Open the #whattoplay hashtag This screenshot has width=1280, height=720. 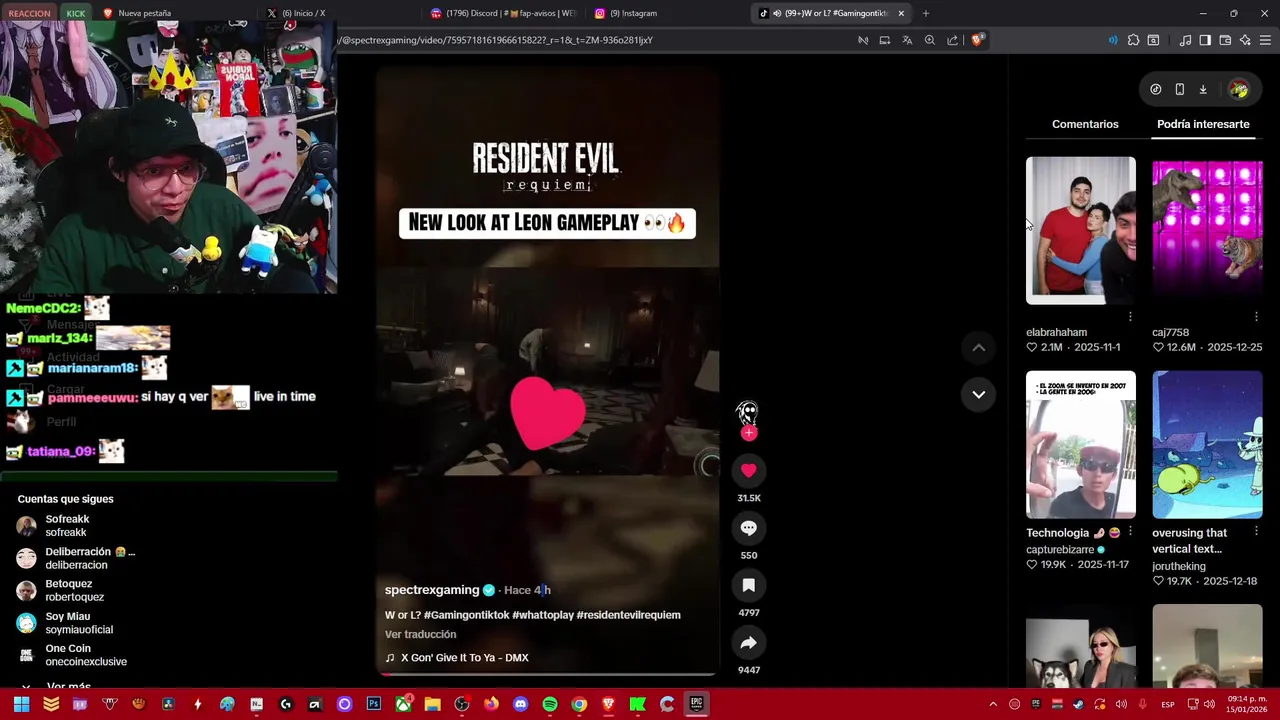coord(542,615)
